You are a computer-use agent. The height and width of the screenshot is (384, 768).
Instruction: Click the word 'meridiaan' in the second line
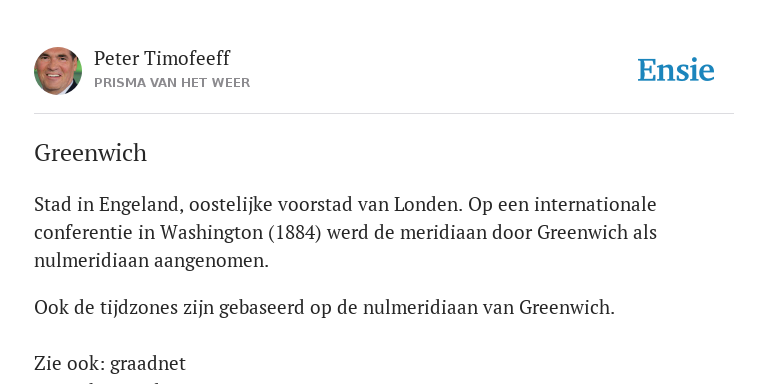click(x=443, y=233)
